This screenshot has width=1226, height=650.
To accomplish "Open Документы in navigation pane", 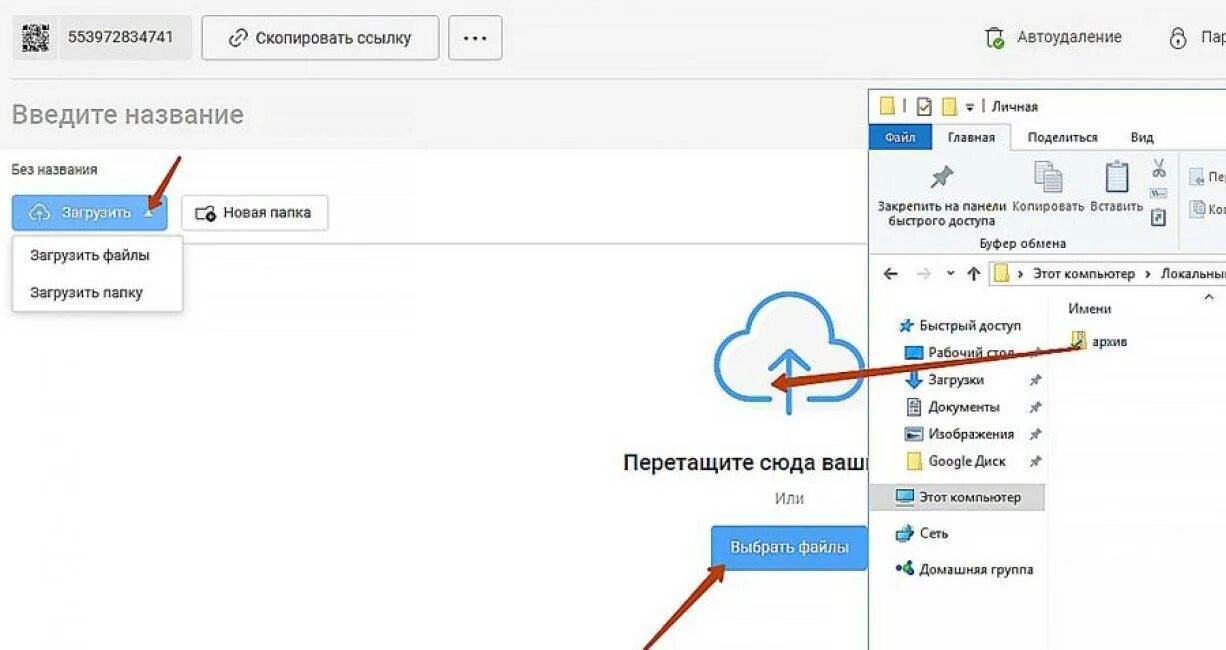I will click(952, 407).
